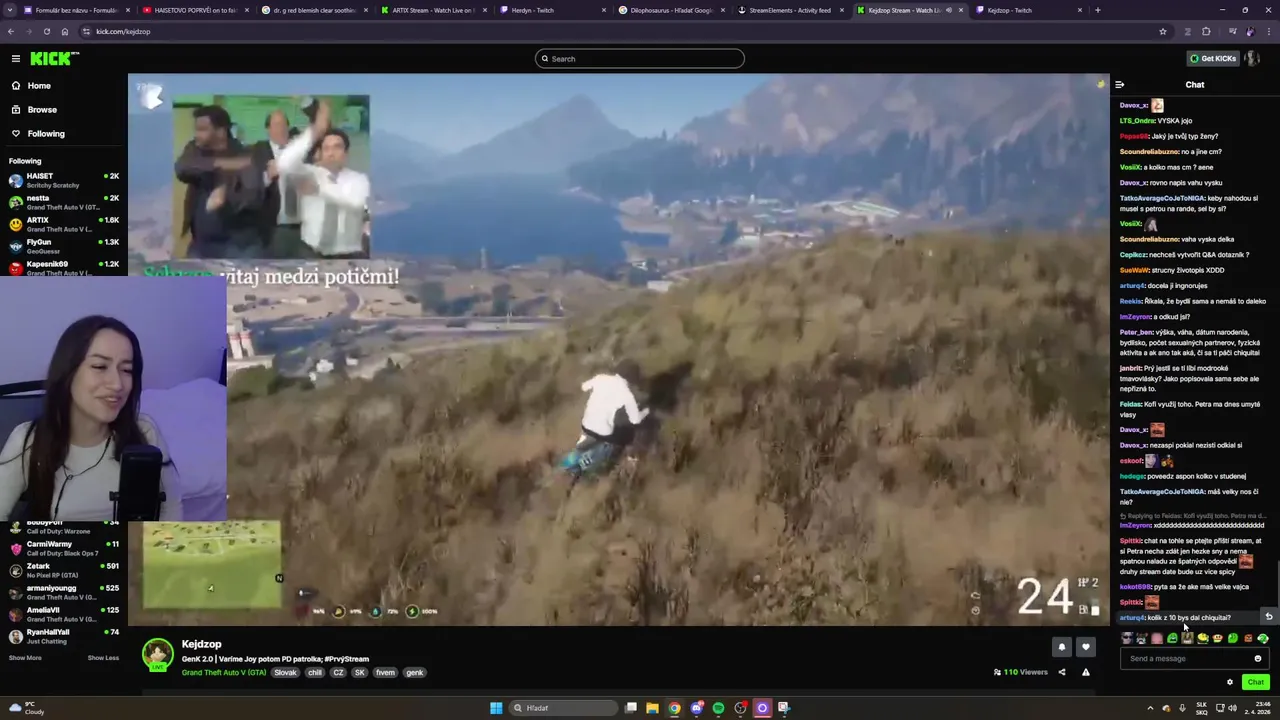Image resolution: width=1280 pixels, height=720 pixels.
Task: Open Browse in the sidebar
Action: point(42,110)
